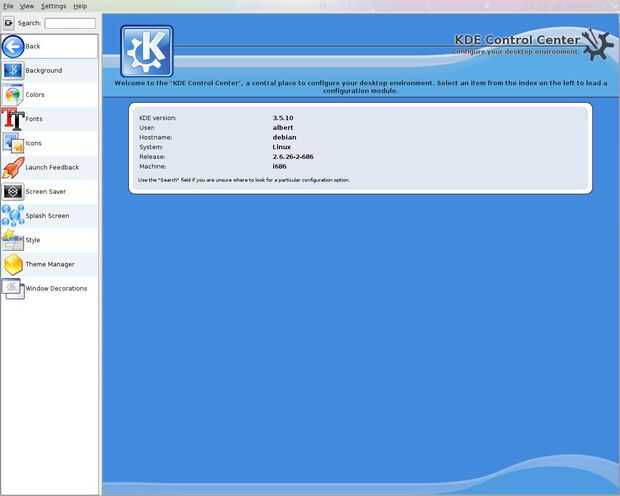Click the KDE version value 3.5.10
Image resolution: width=620 pixels, height=496 pixels.
[x=283, y=118]
